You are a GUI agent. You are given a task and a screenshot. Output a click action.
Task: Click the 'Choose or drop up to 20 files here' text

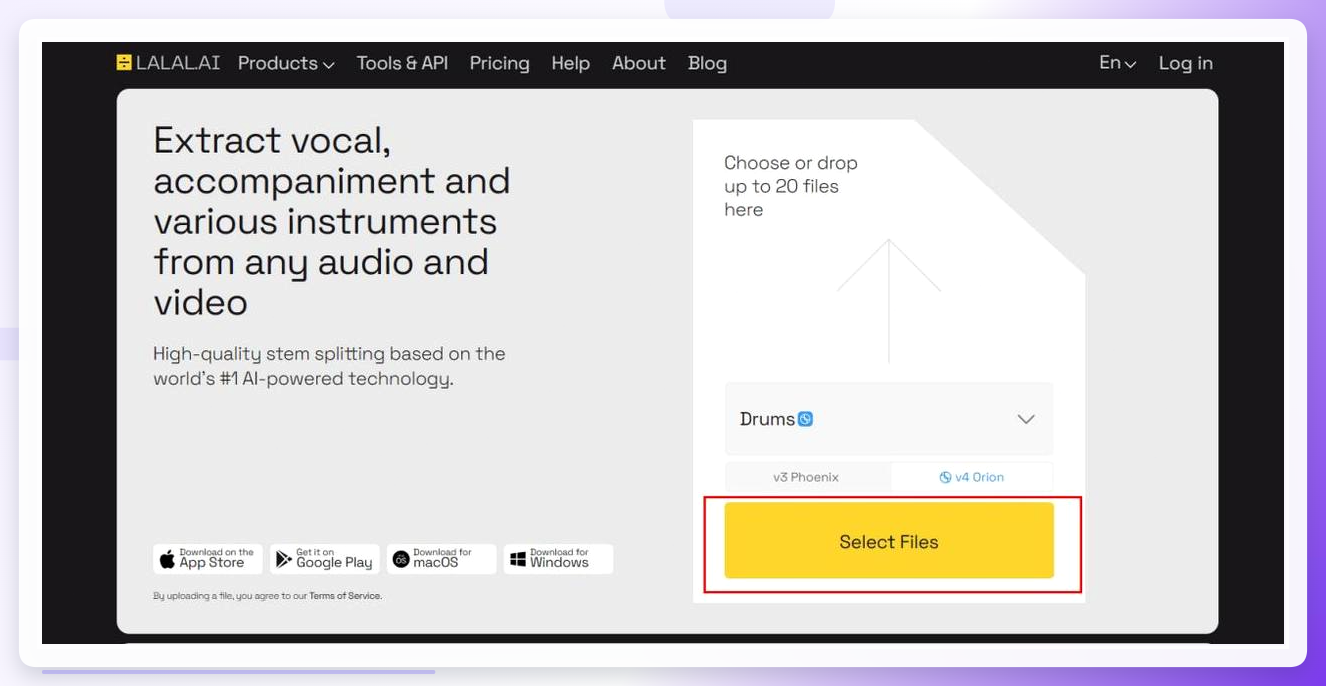click(x=791, y=186)
